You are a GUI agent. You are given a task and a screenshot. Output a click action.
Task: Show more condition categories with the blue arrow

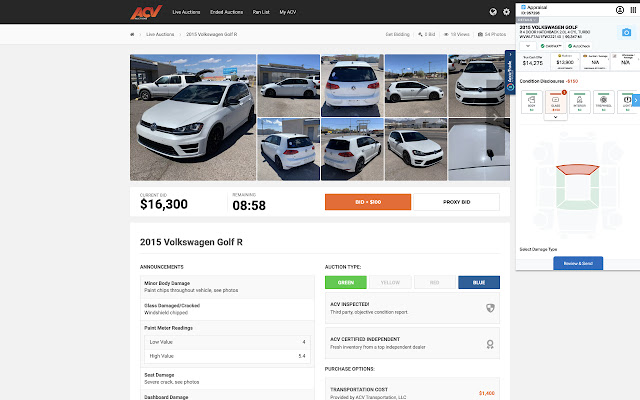point(636,100)
